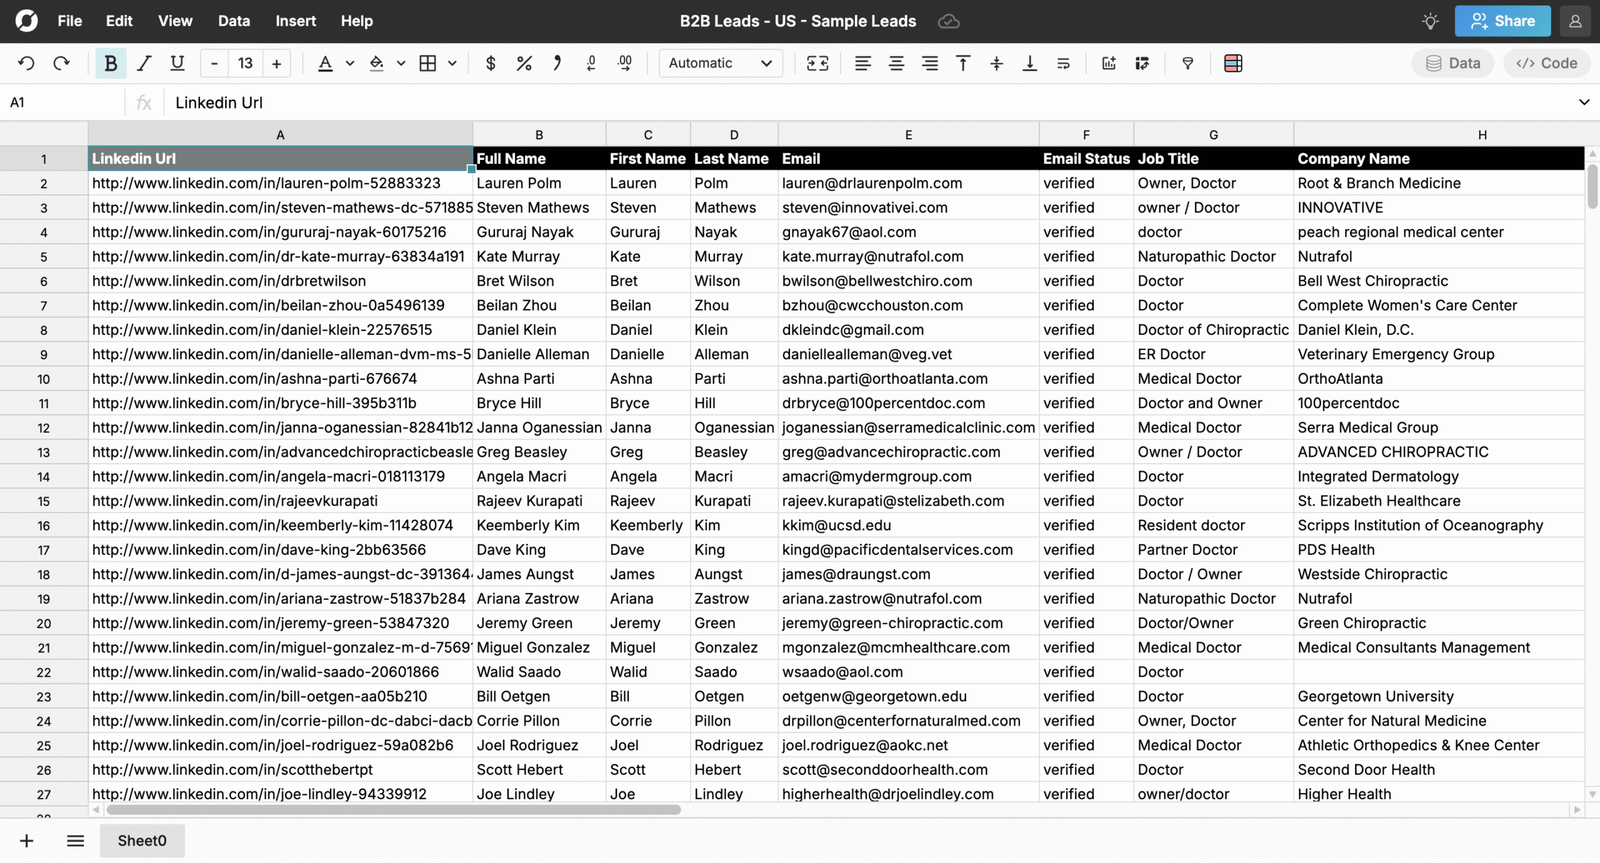1600x863 pixels.
Task: Click the Share button
Action: 1502,21
